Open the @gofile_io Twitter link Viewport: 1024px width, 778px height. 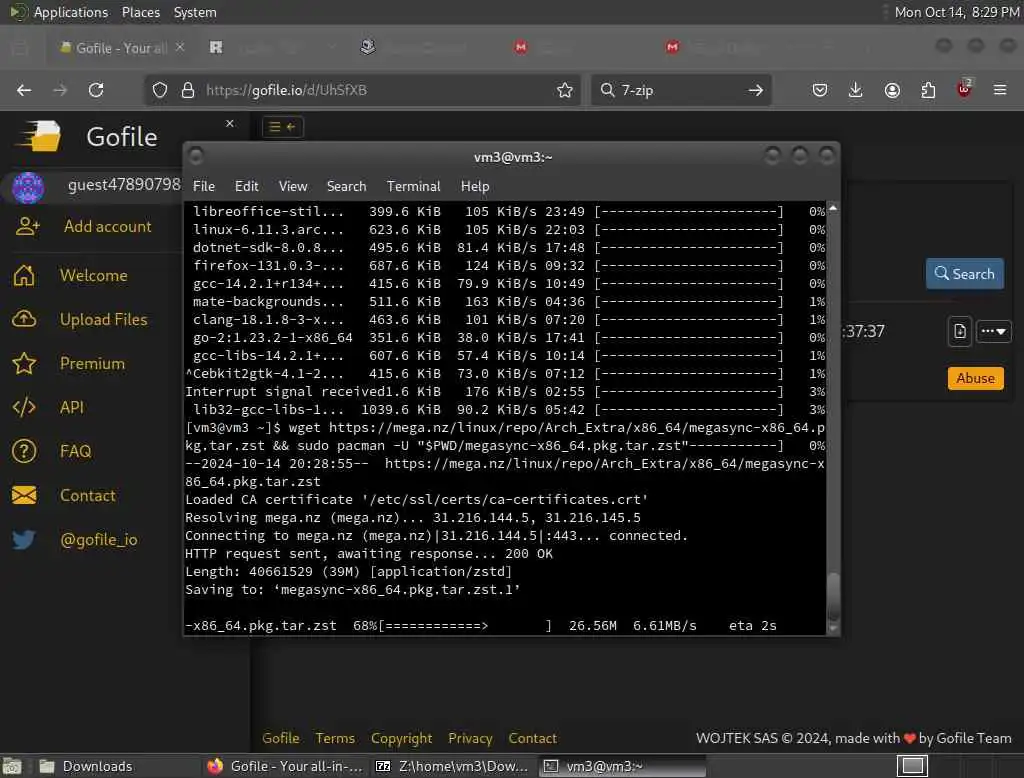pos(99,540)
